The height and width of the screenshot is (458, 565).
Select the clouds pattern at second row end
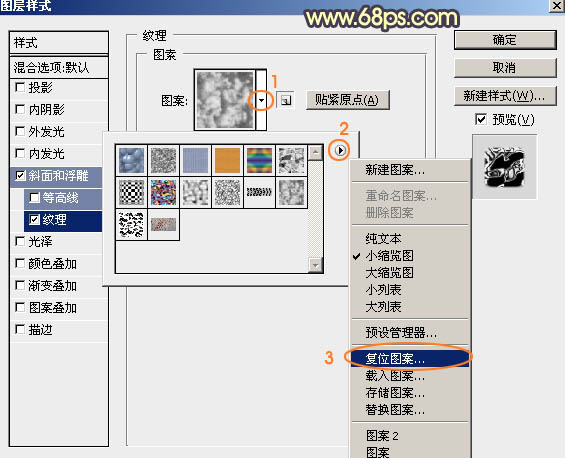[292, 192]
